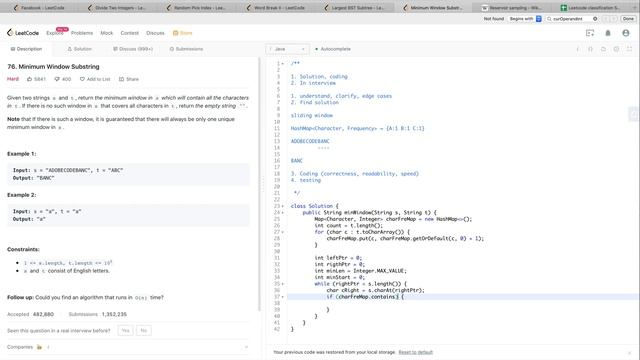Open Problems in the nav bar
640x360 pixels.
coord(82,33)
